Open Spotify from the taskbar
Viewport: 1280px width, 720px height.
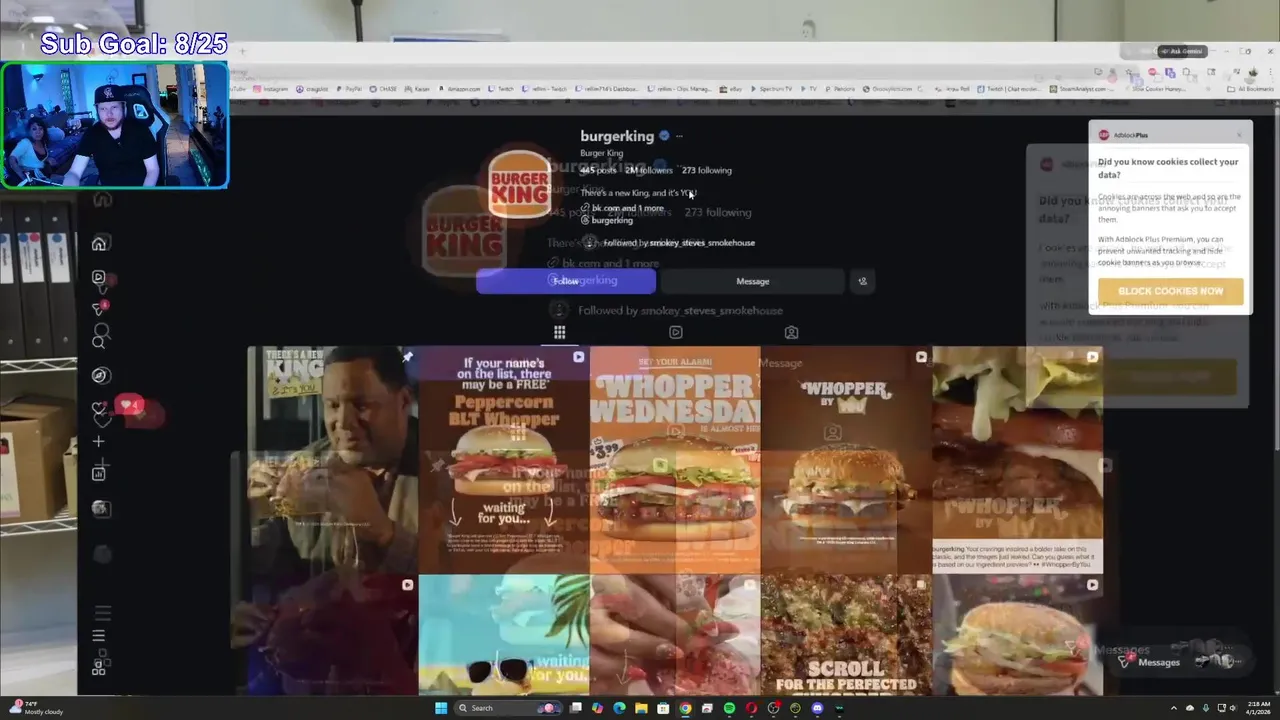click(x=729, y=708)
